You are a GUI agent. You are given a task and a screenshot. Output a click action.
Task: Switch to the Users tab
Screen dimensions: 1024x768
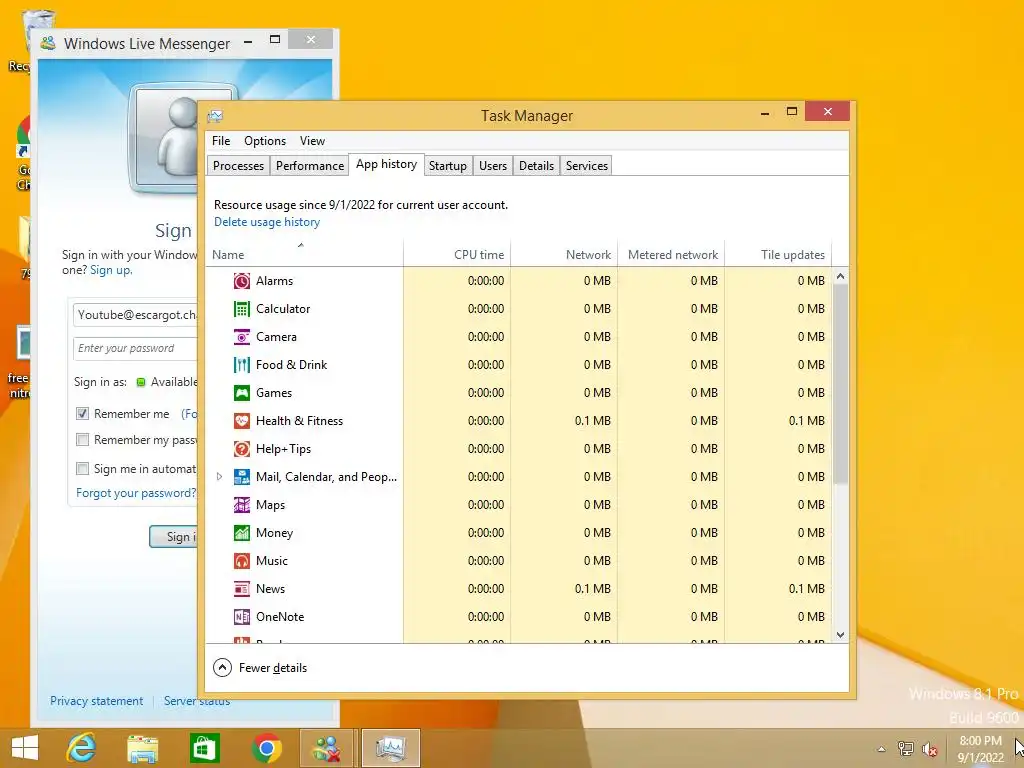coord(493,166)
